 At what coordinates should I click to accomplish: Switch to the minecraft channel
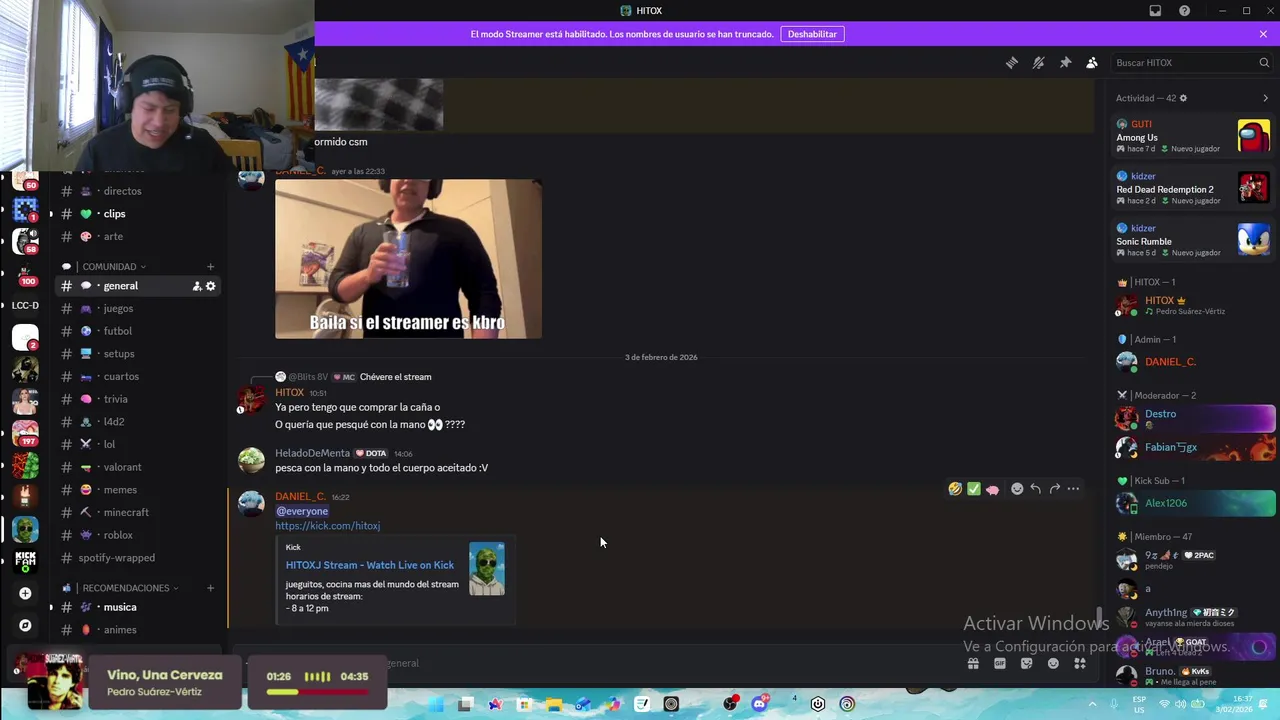point(138,512)
